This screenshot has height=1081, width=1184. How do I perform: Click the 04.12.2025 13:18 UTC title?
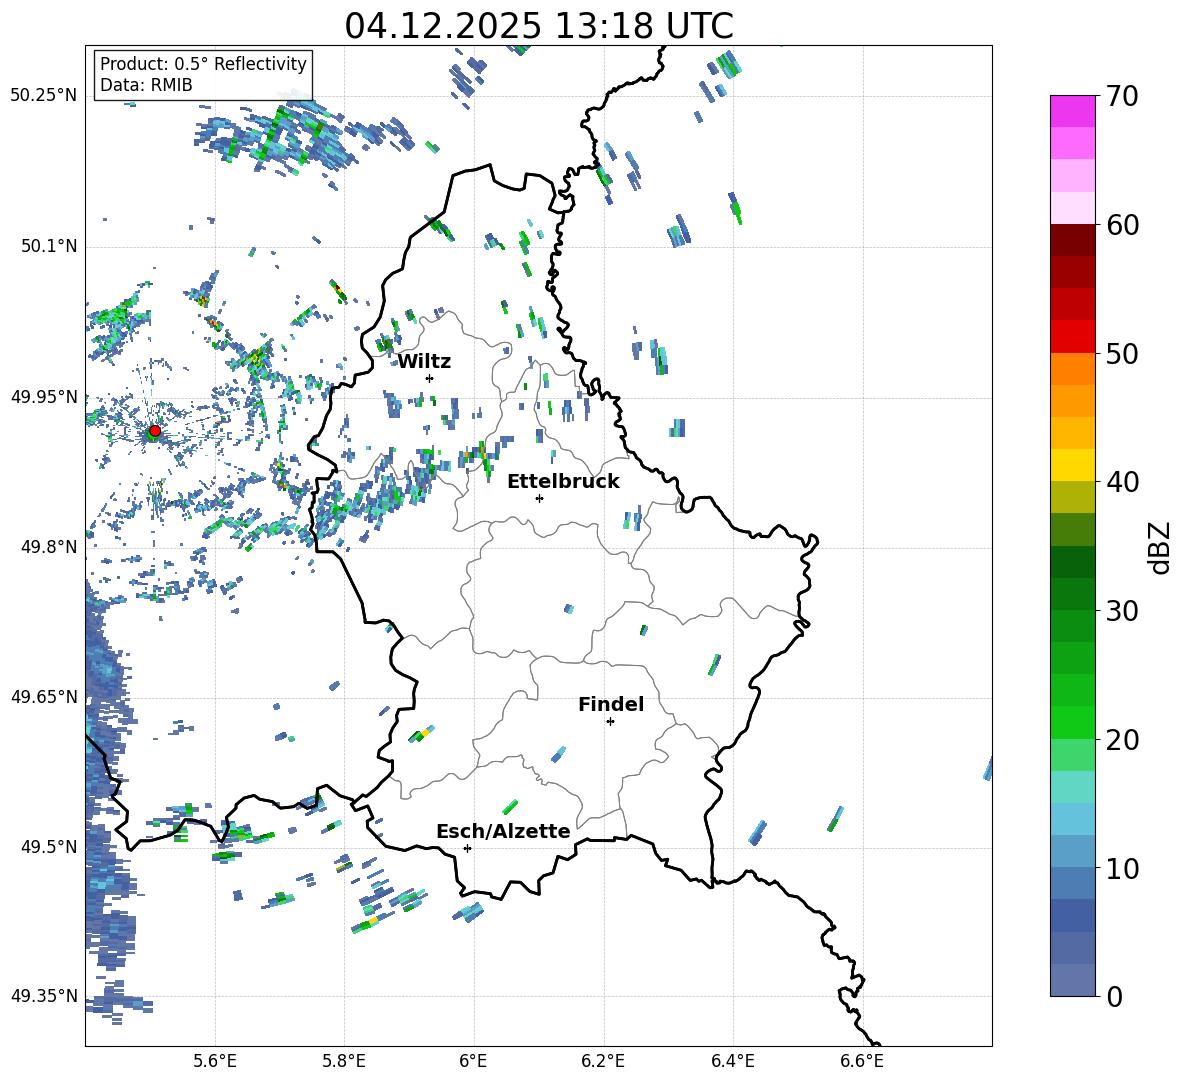pos(539,26)
